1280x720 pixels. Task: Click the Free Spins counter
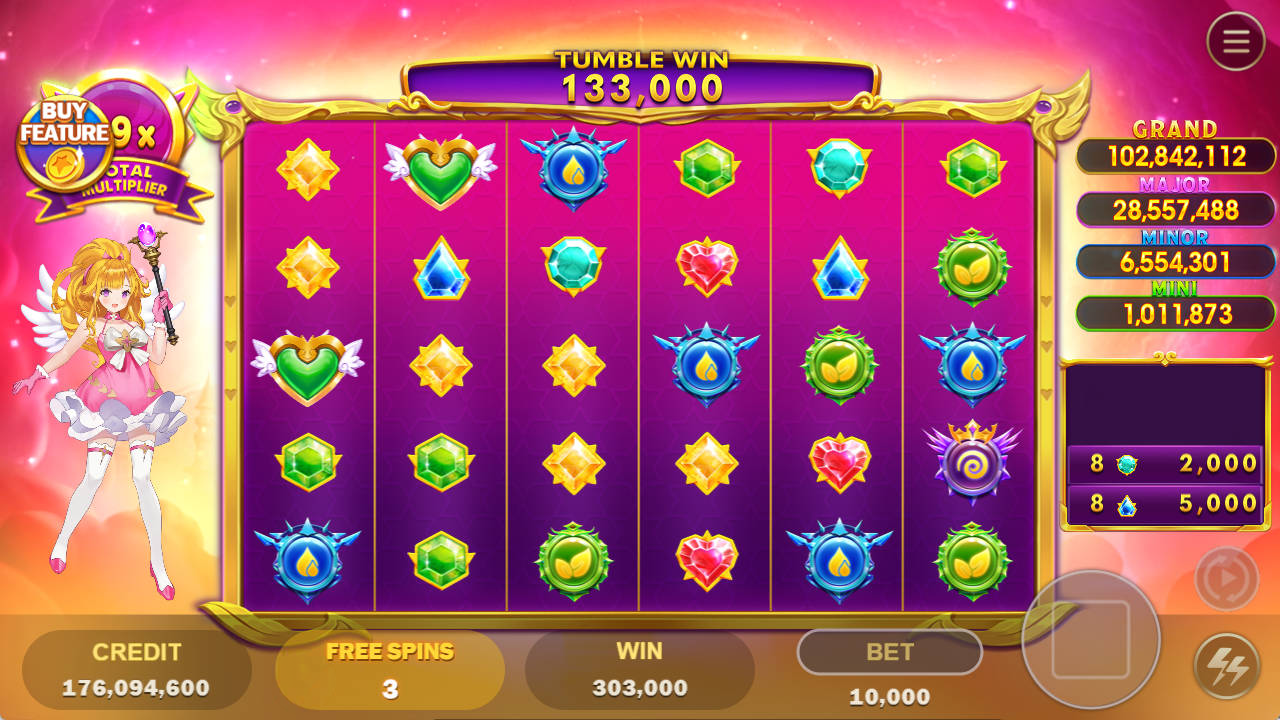tap(390, 670)
